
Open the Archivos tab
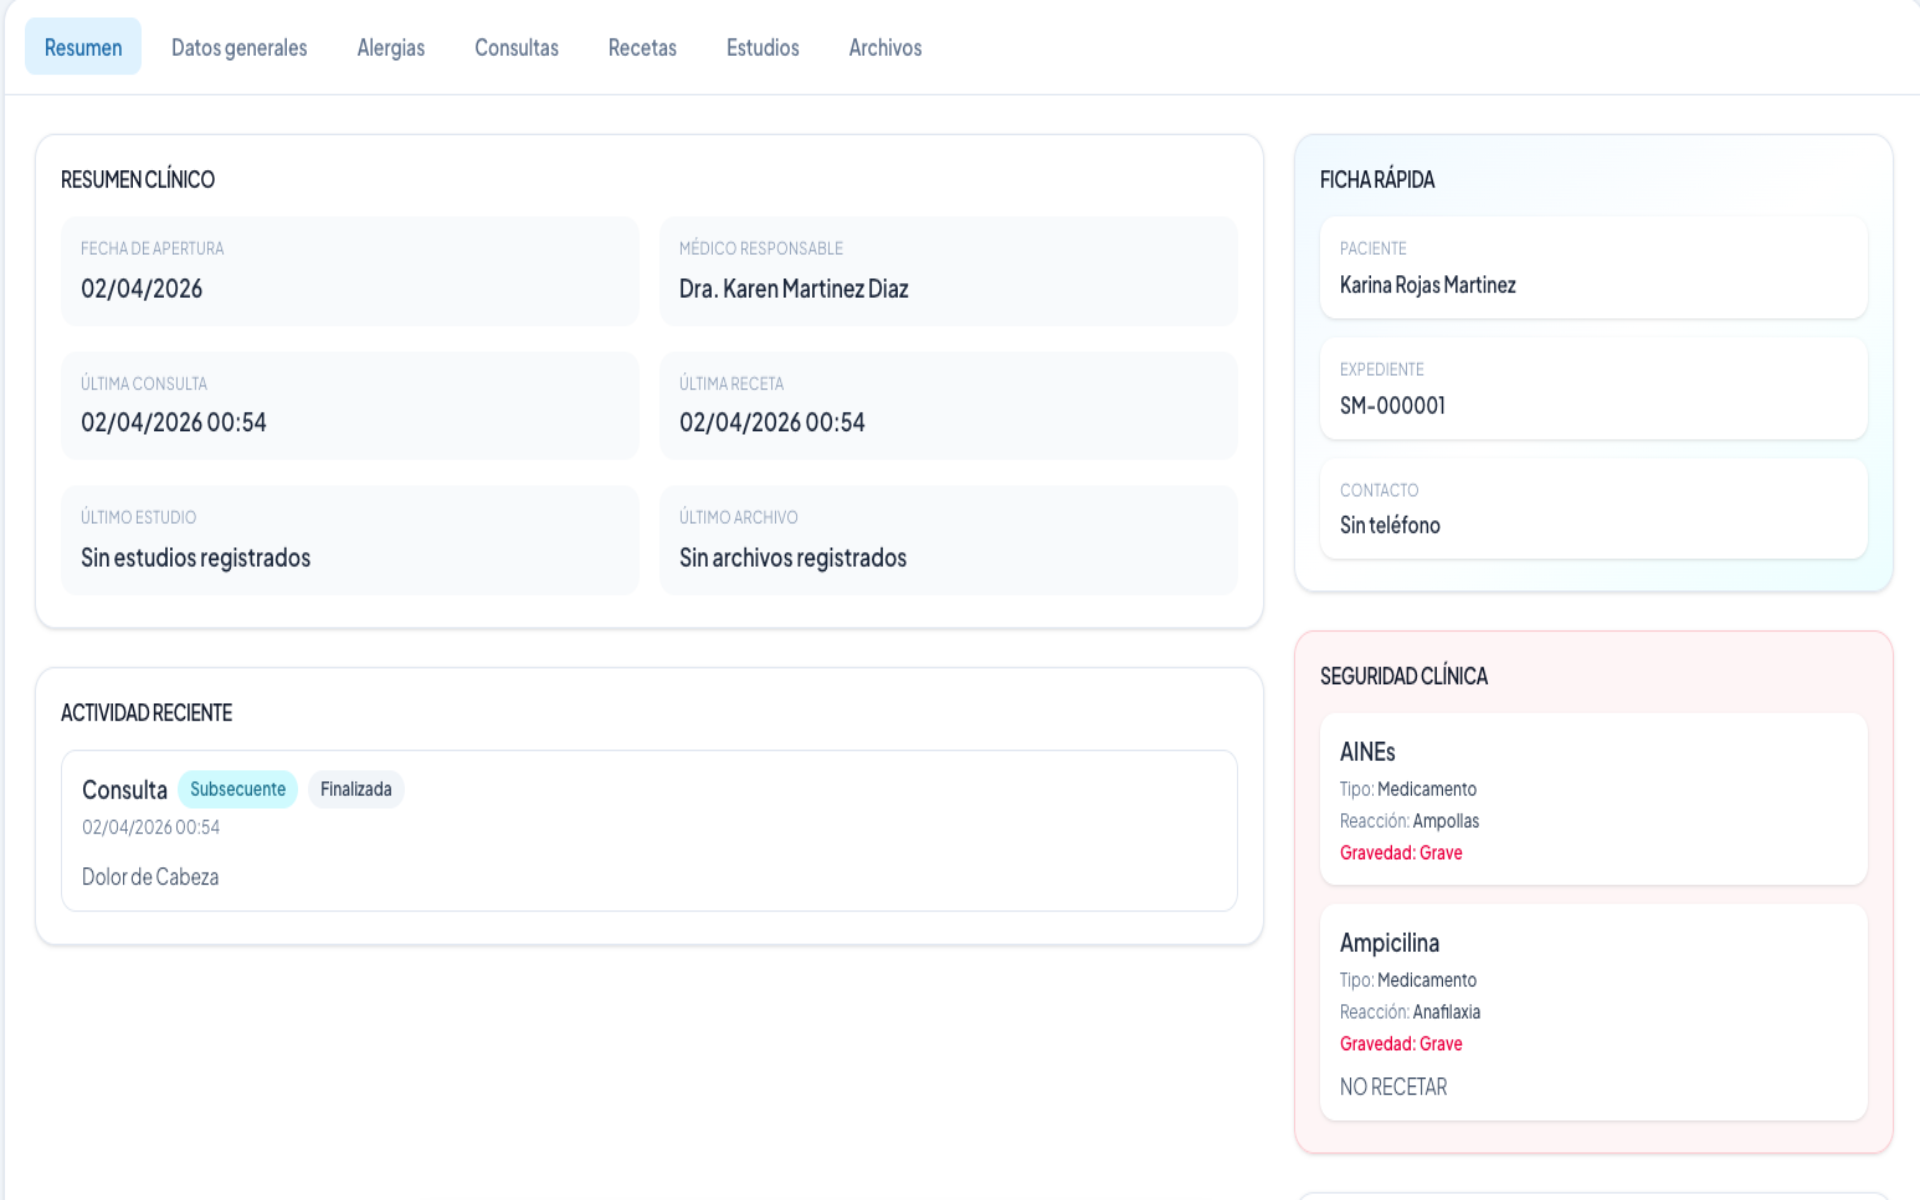[885, 47]
